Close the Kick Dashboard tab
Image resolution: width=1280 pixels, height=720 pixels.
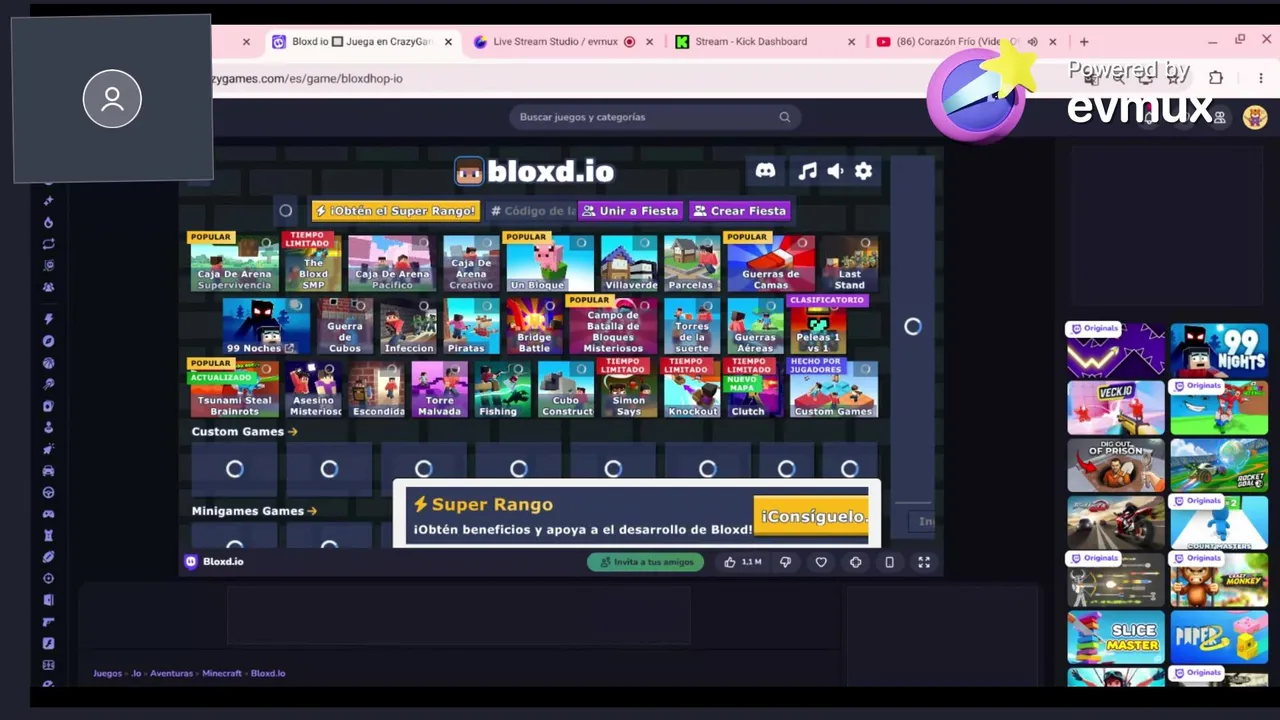[x=851, y=42]
